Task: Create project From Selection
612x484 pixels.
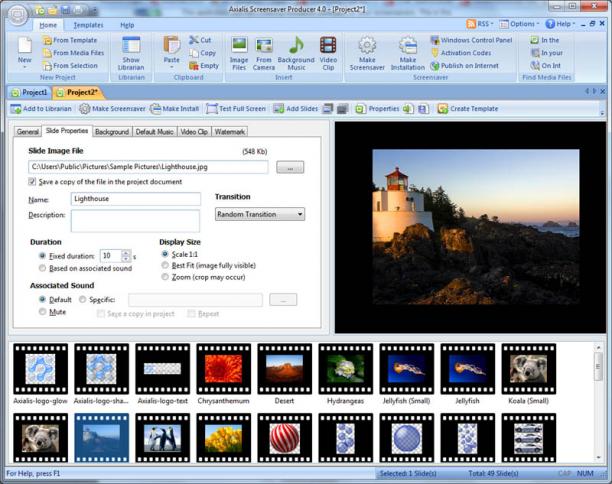Action: pyautogui.click(x=70, y=66)
